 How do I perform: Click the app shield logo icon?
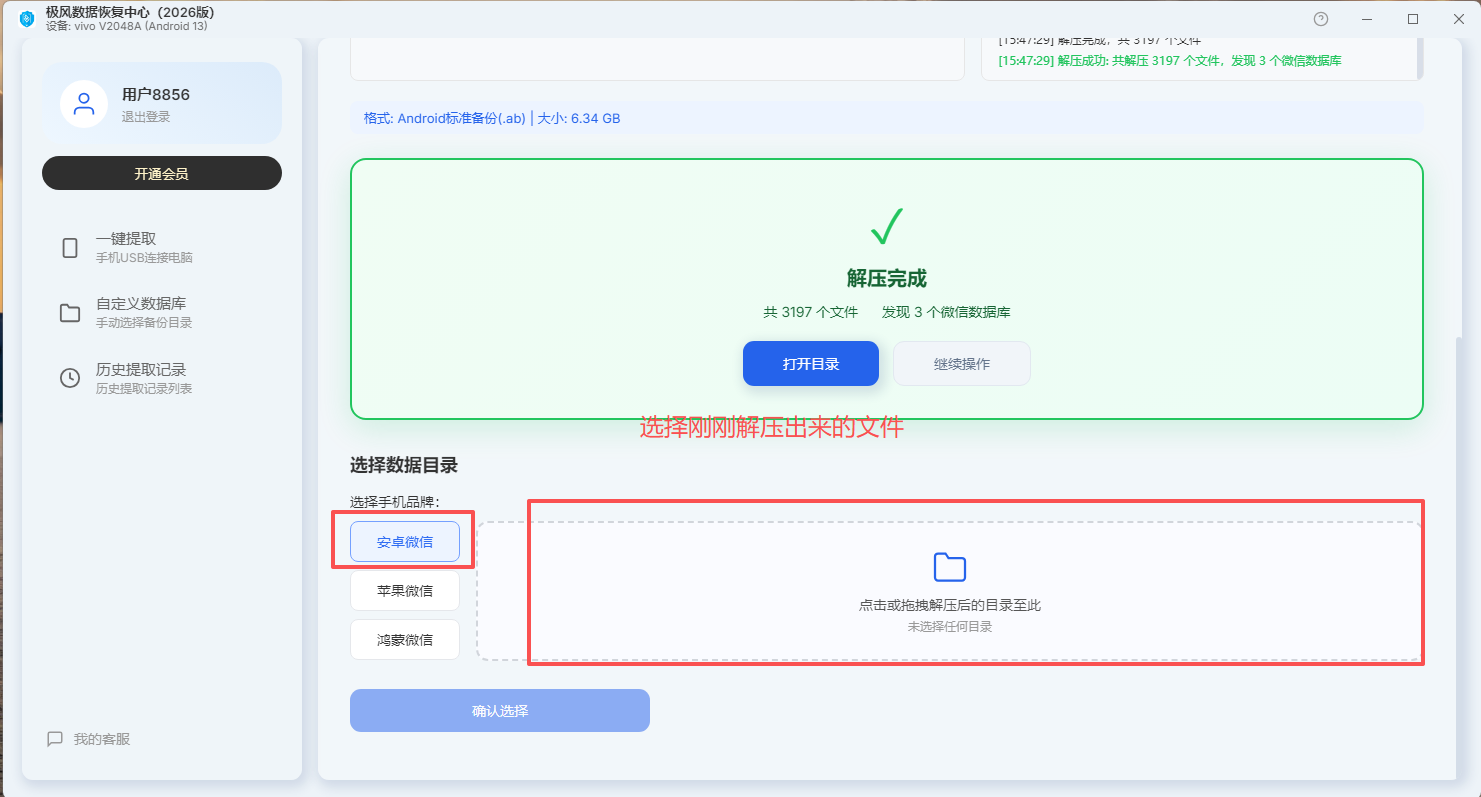click(x=27, y=19)
